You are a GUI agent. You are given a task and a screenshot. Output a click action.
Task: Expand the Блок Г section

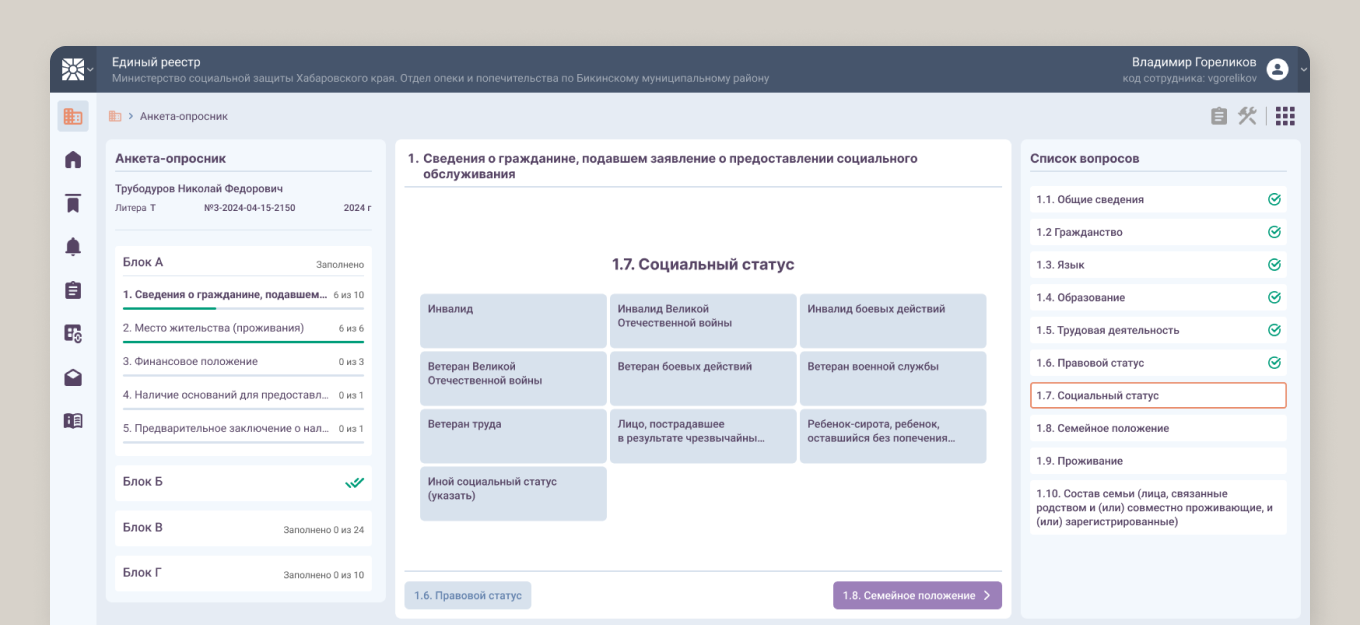point(243,574)
